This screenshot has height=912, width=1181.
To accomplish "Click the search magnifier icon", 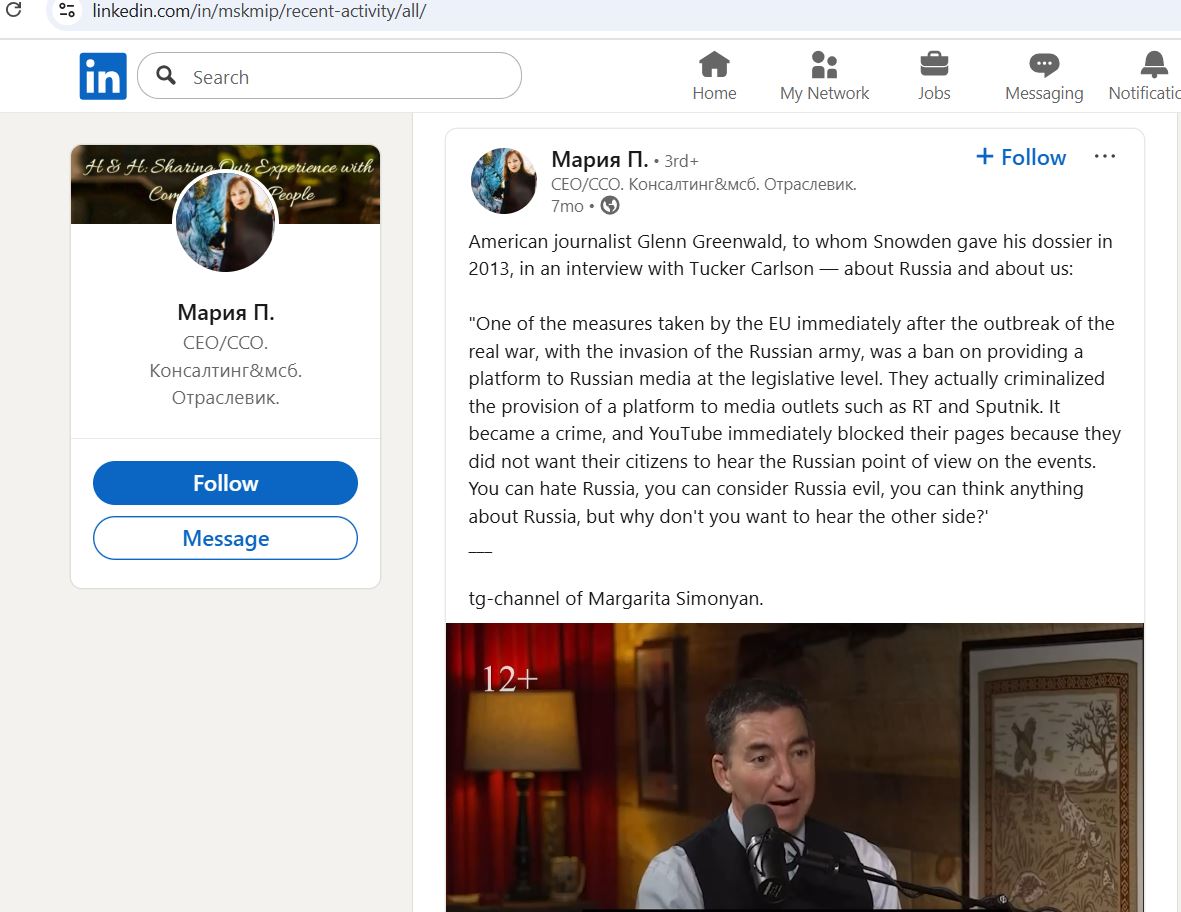I will tap(166, 75).
